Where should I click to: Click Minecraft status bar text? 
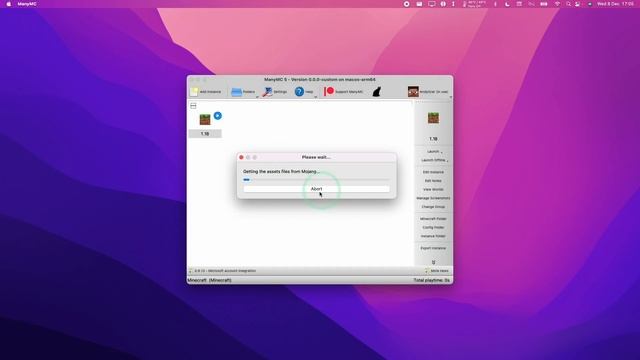click(209, 280)
